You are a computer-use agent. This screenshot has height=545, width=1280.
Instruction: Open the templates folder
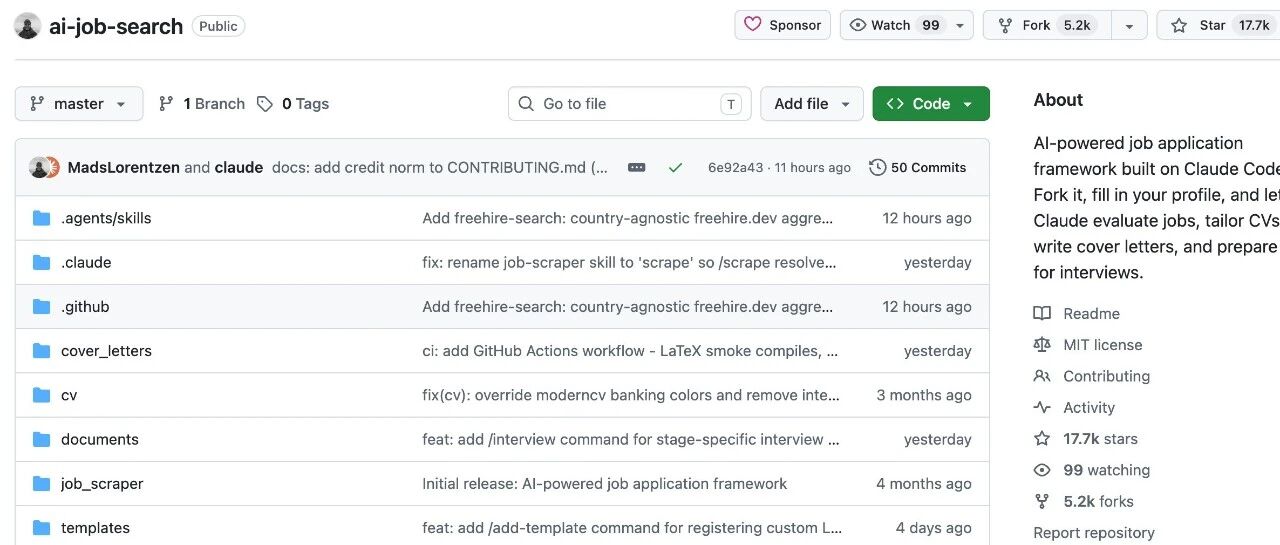coord(95,527)
